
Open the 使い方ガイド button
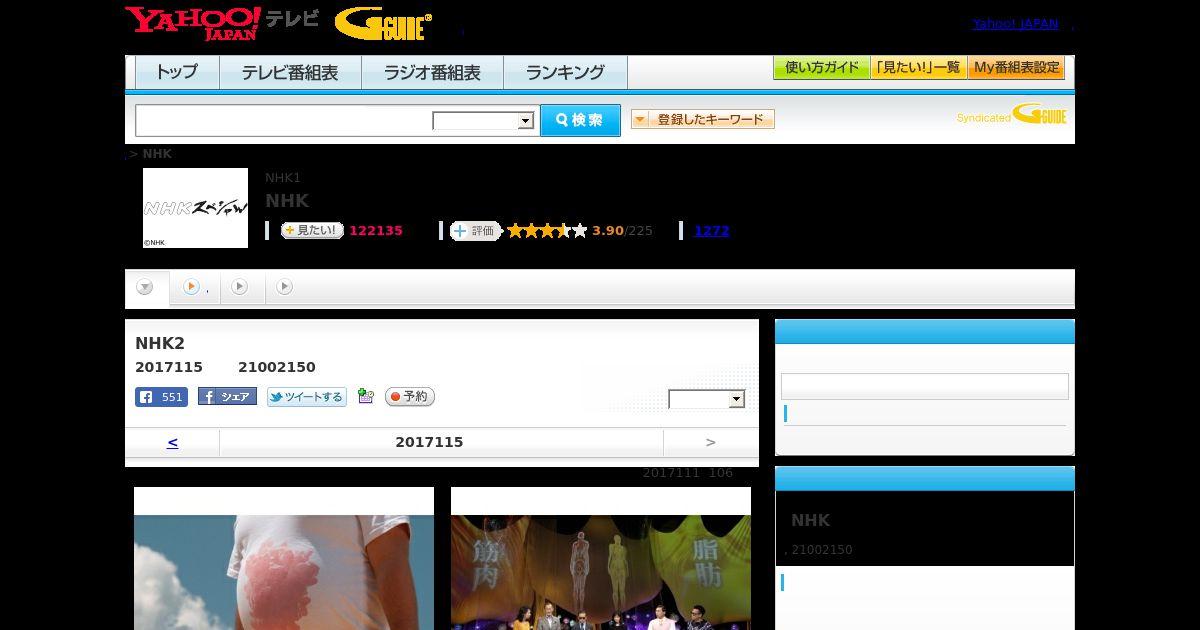point(821,68)
